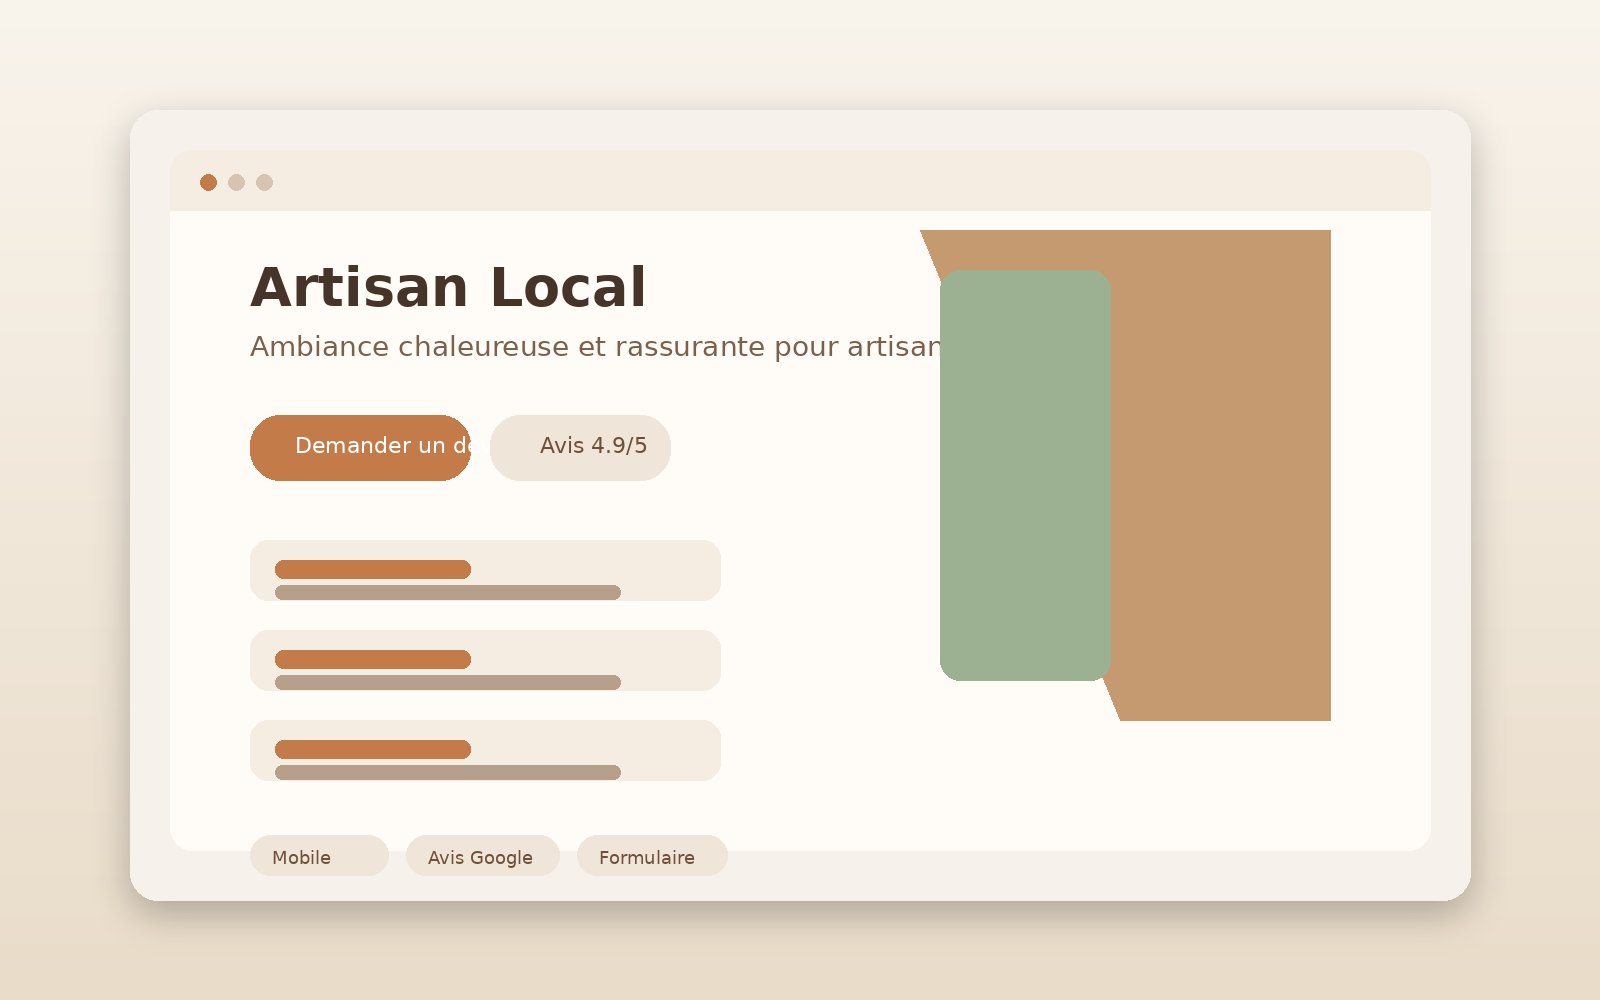Click gray bar in top feature card
The image size is (1600, 1000).
point(447,592)
